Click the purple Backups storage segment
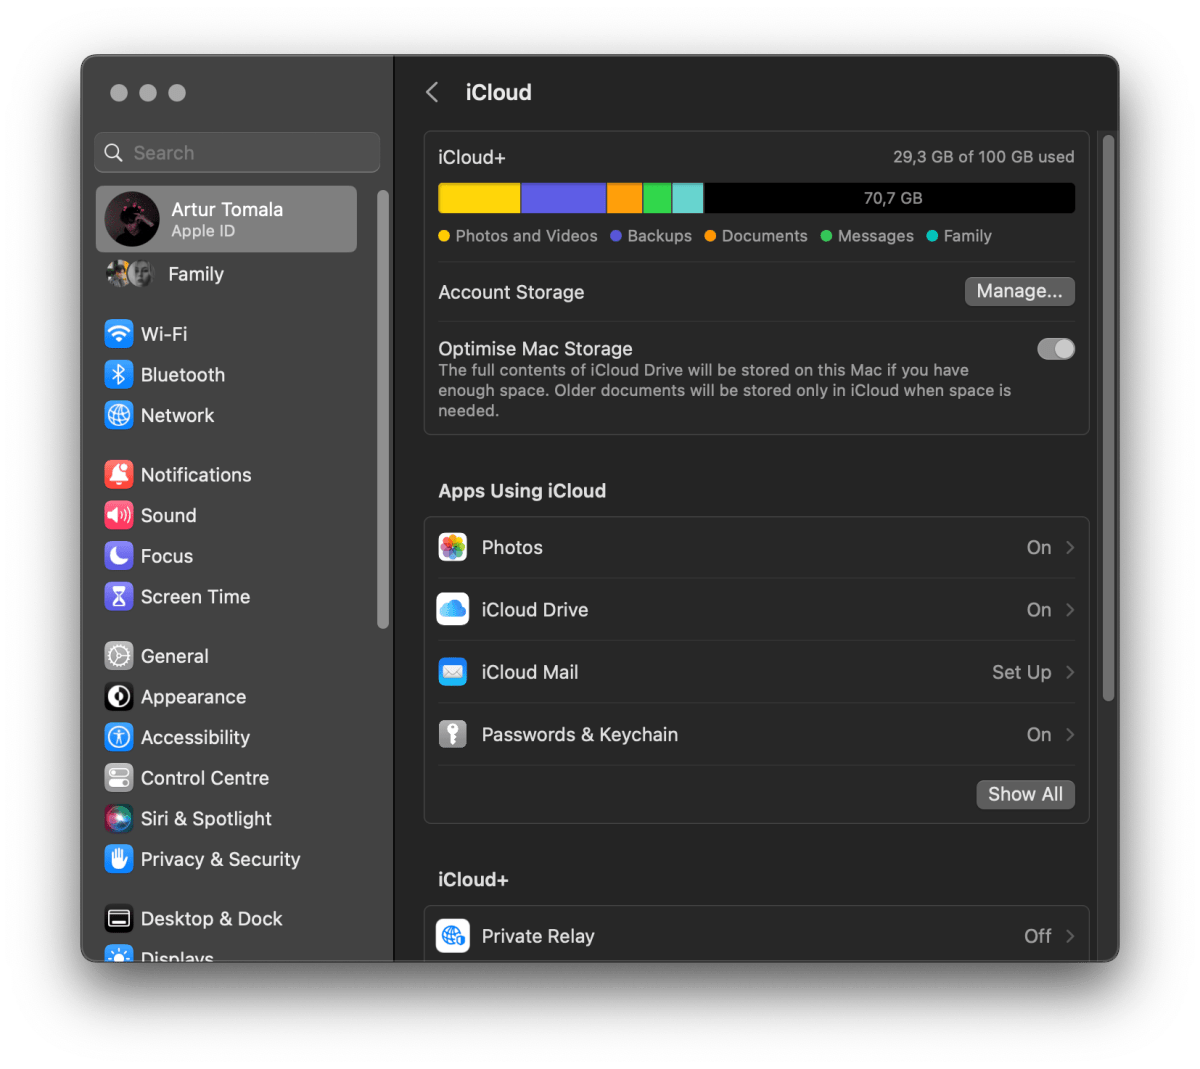 coord(563,198)
